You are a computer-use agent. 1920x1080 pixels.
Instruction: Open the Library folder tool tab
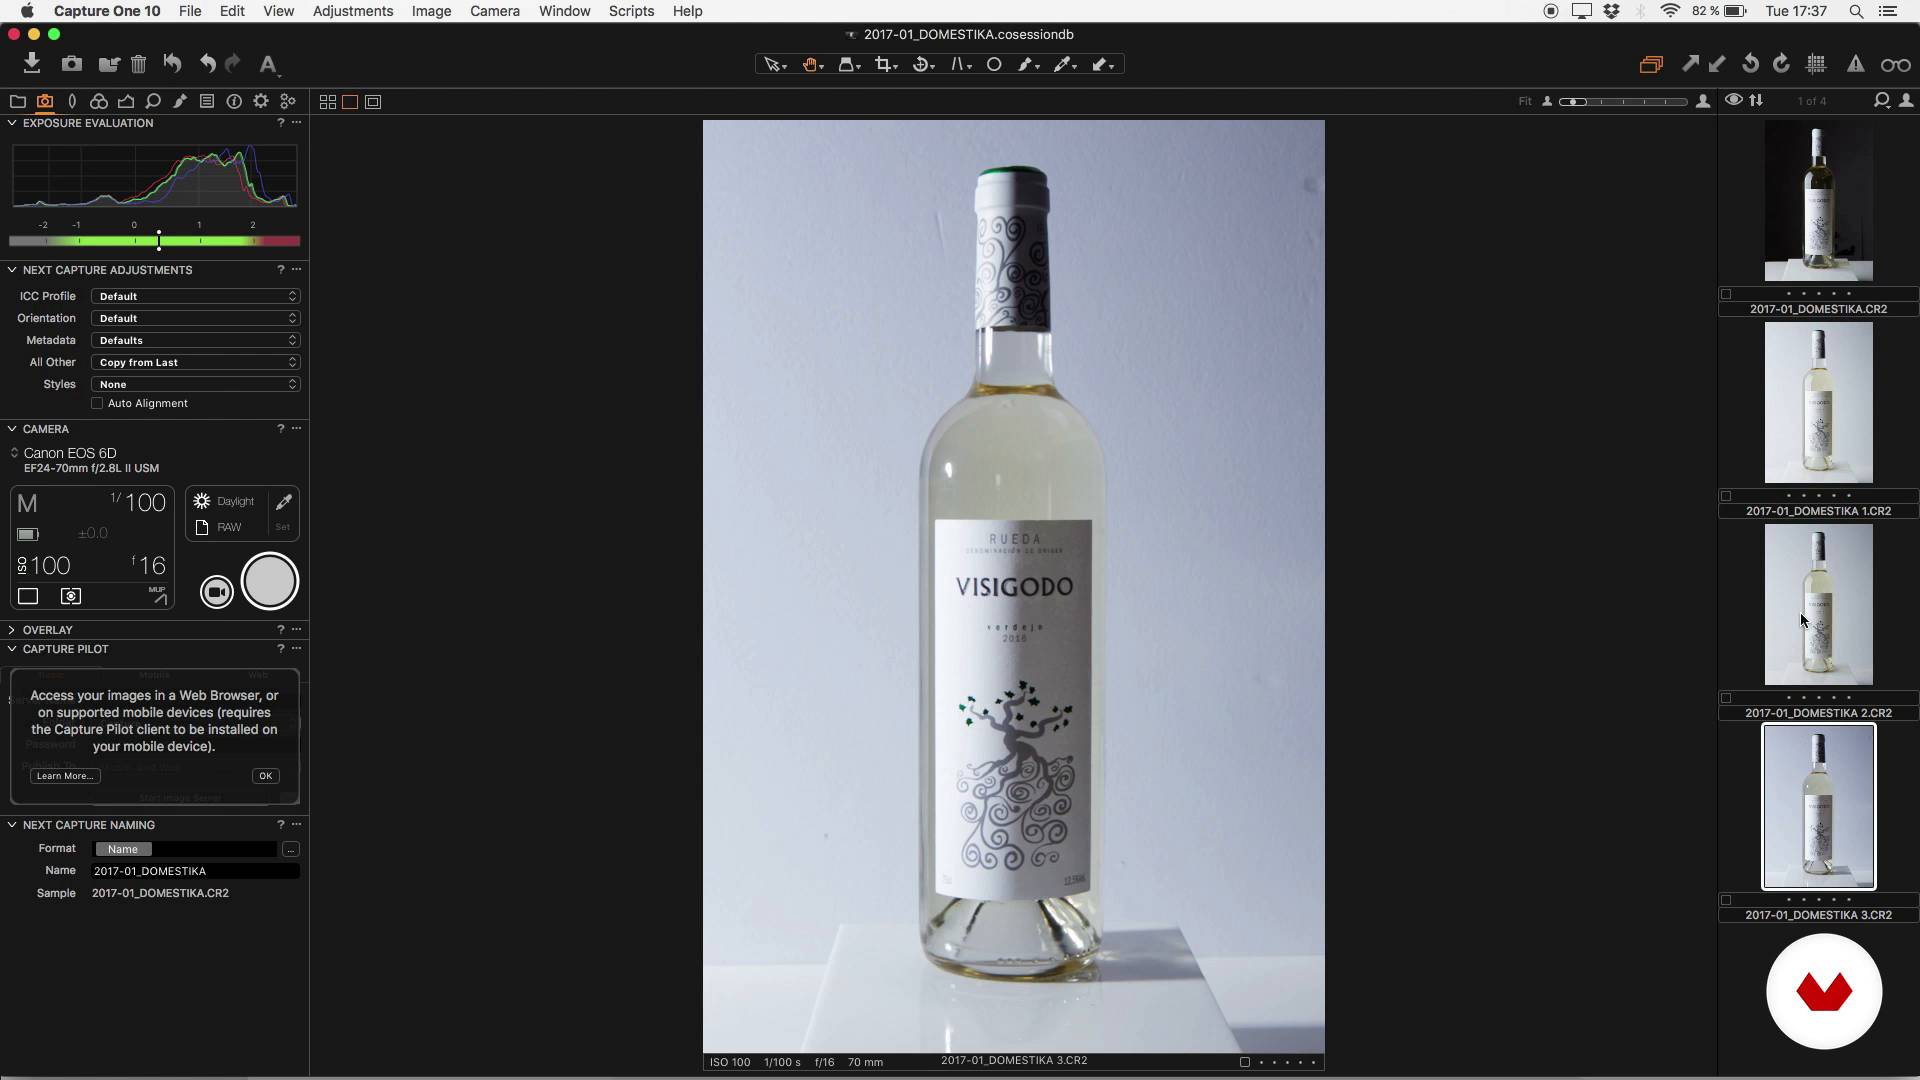click(x=17, y=101)
